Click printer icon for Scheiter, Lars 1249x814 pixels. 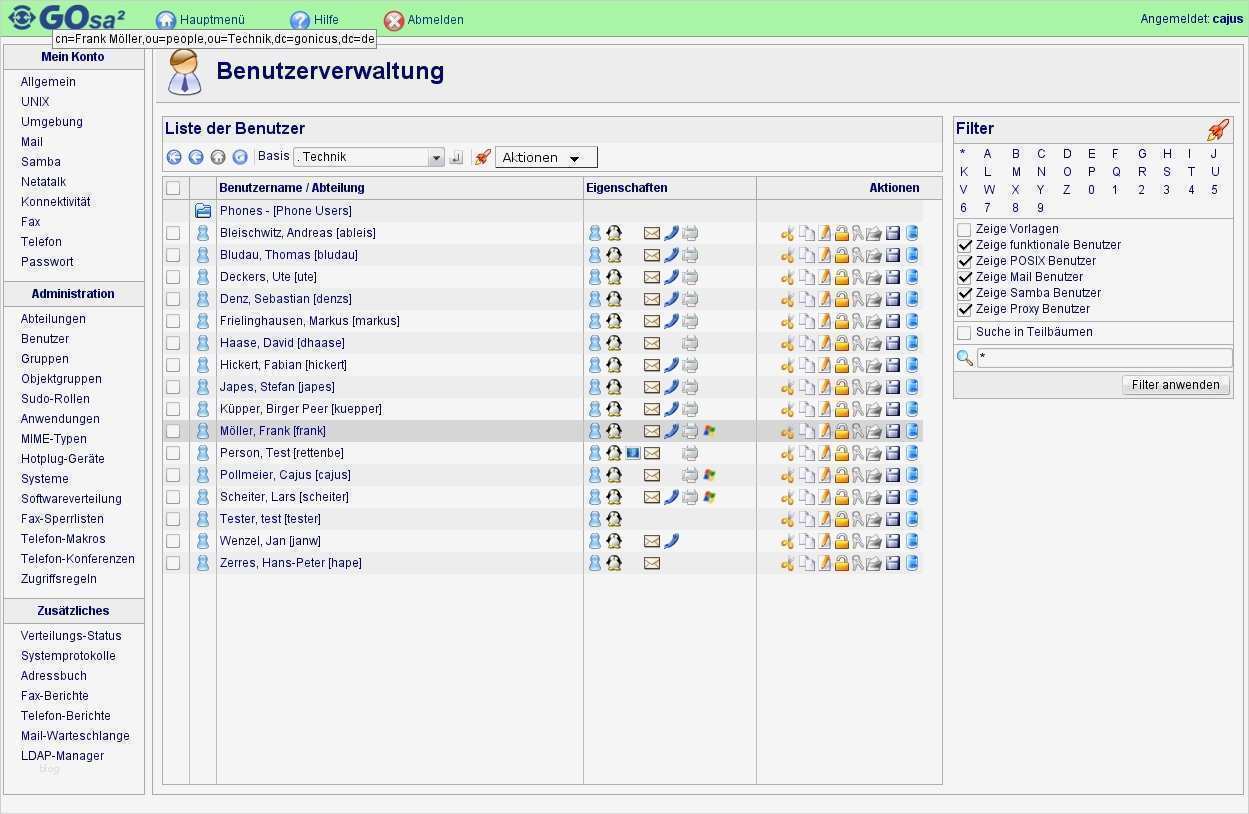pos(690,497)
